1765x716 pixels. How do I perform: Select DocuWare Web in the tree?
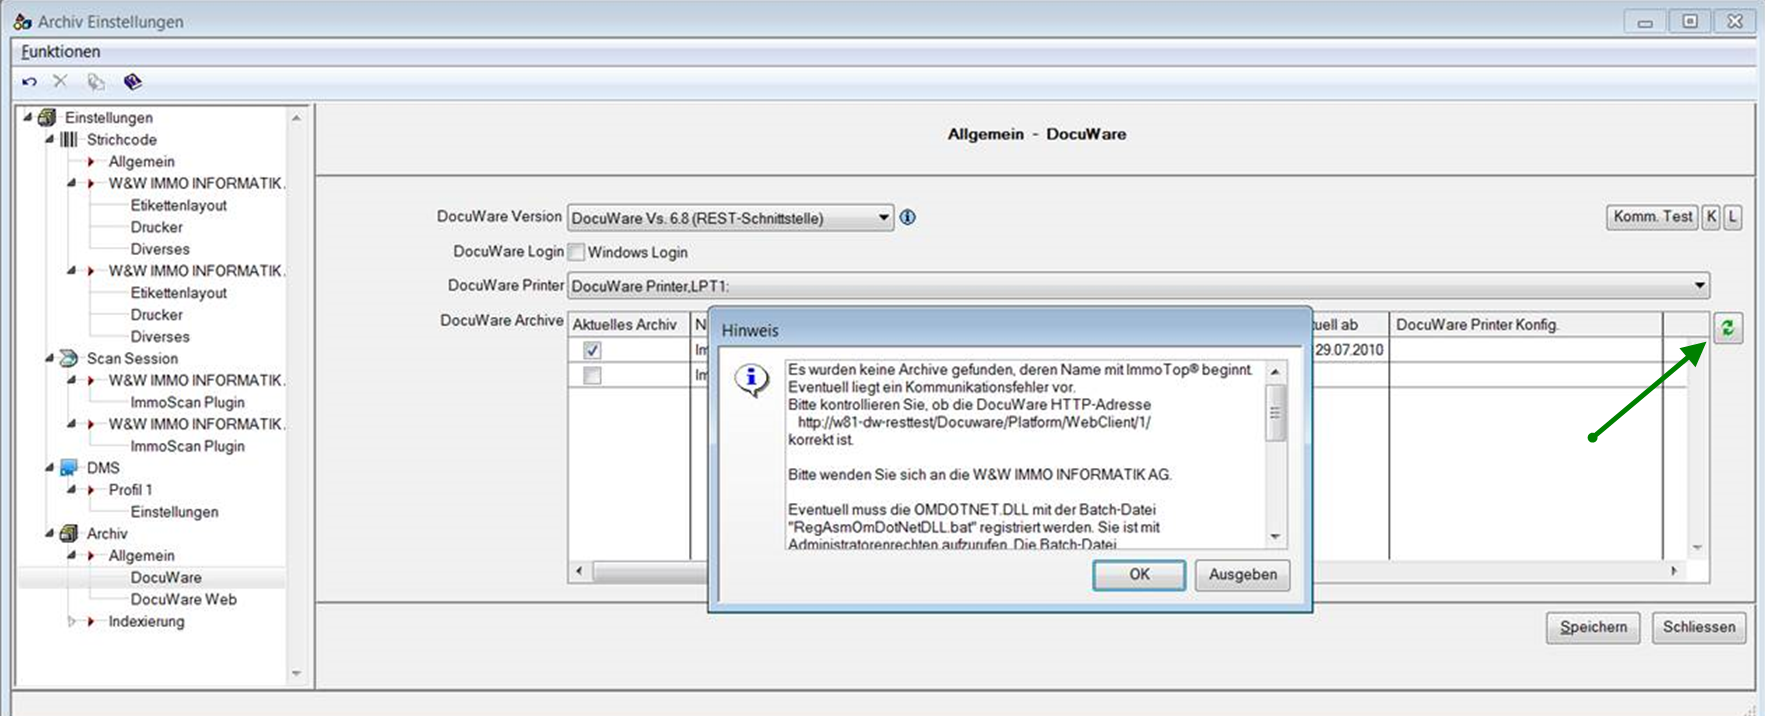point(183,600)
